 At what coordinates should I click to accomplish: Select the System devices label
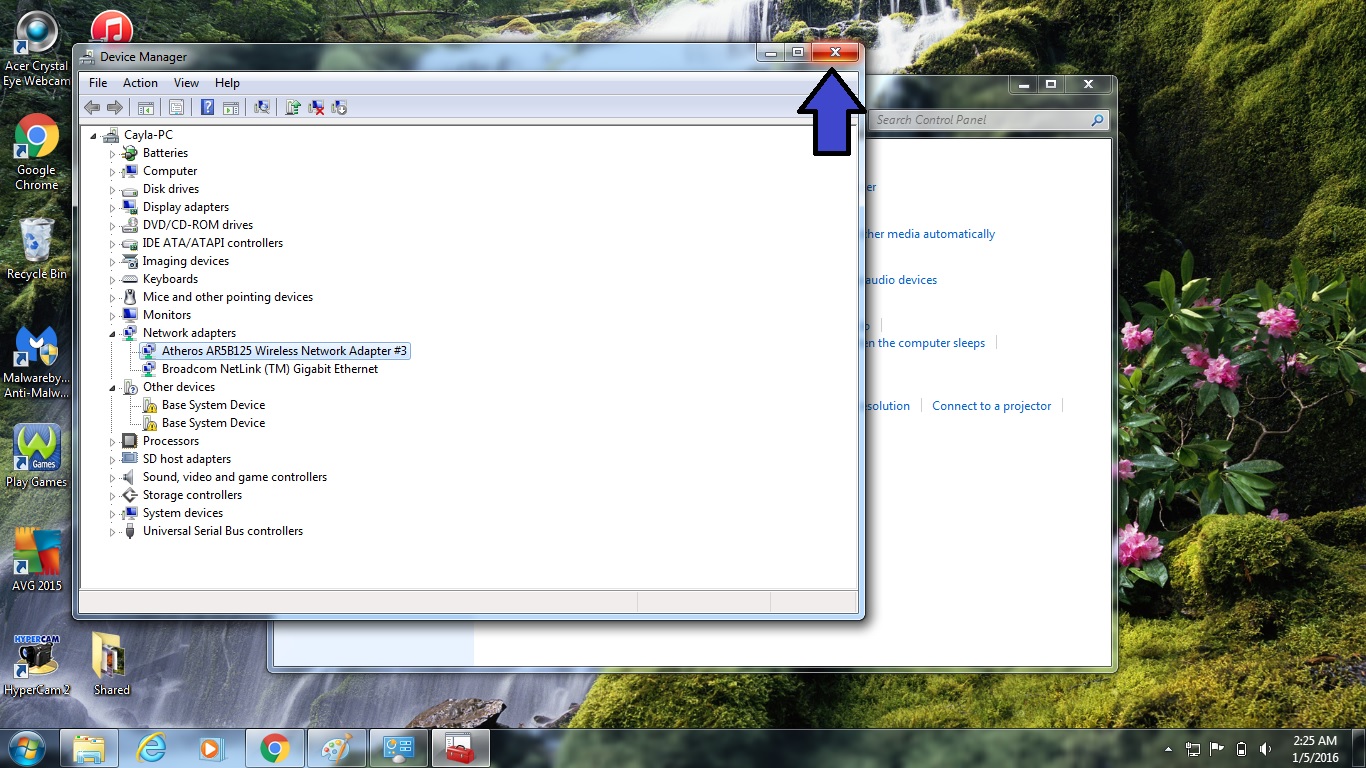(x=183, y=513)
